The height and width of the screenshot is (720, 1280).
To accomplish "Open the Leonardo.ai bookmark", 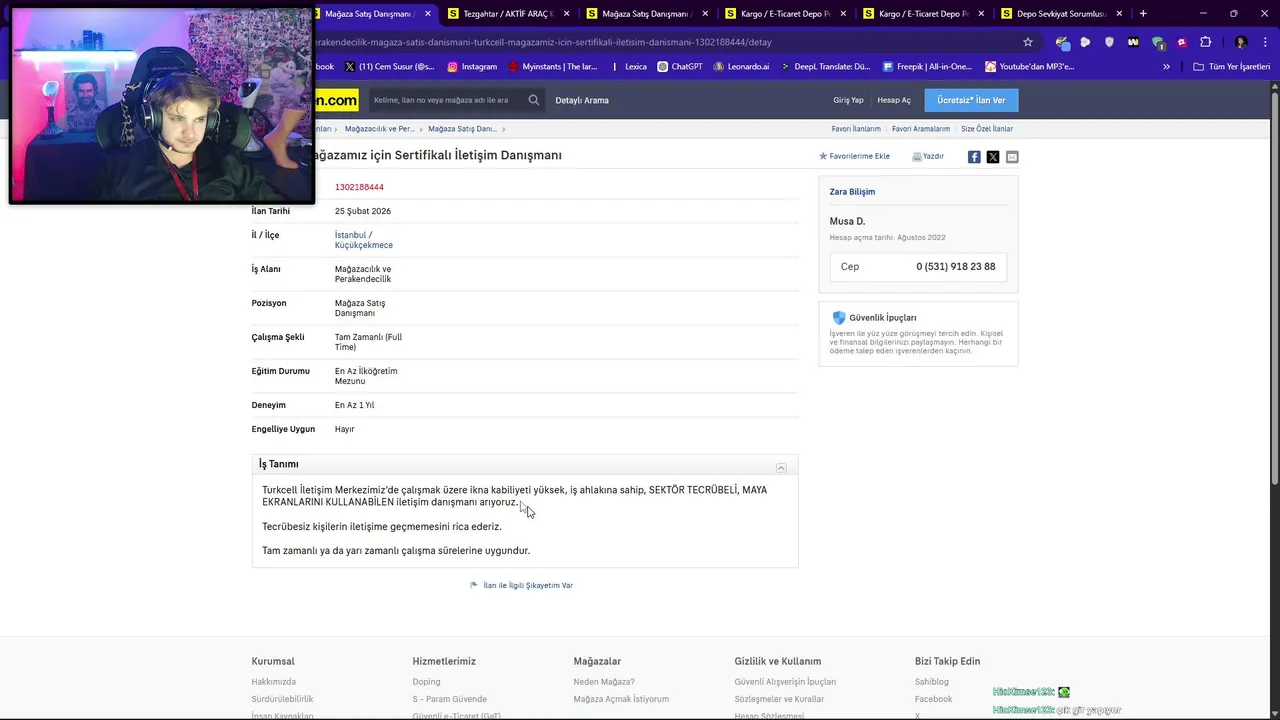I will point(741,67).
